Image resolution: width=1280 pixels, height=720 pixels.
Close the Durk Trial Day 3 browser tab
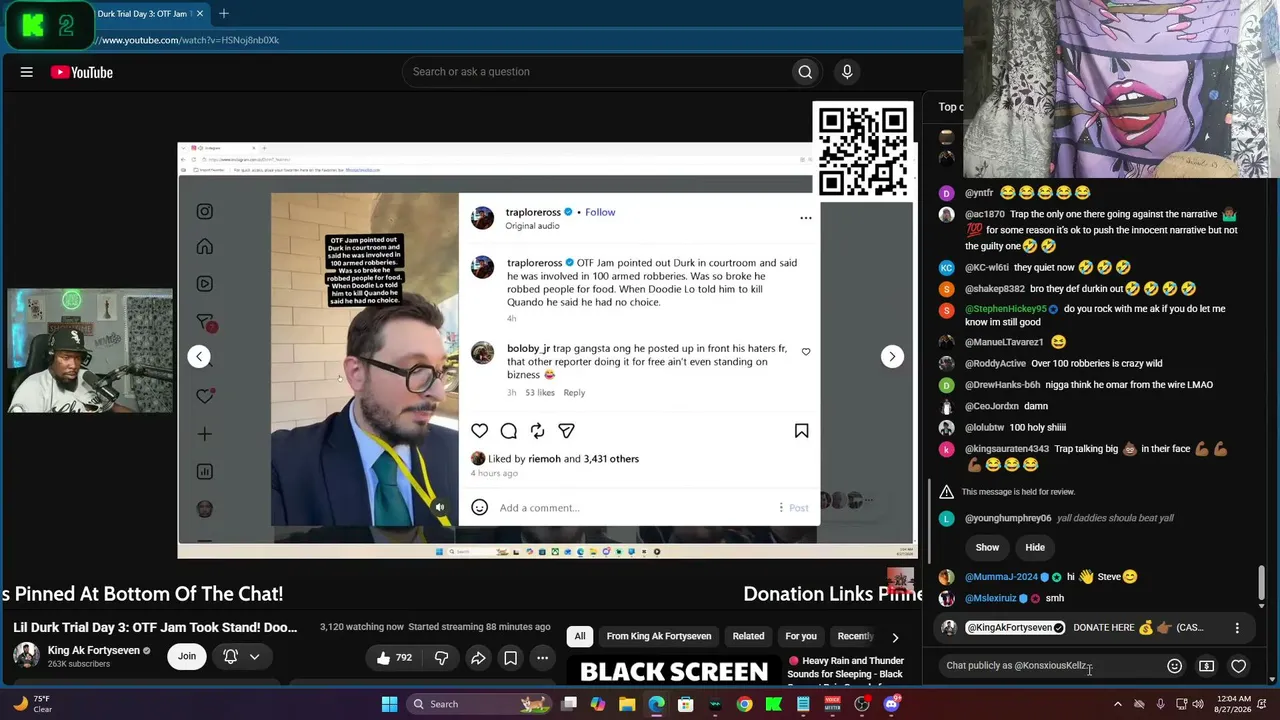click(200, 14)
